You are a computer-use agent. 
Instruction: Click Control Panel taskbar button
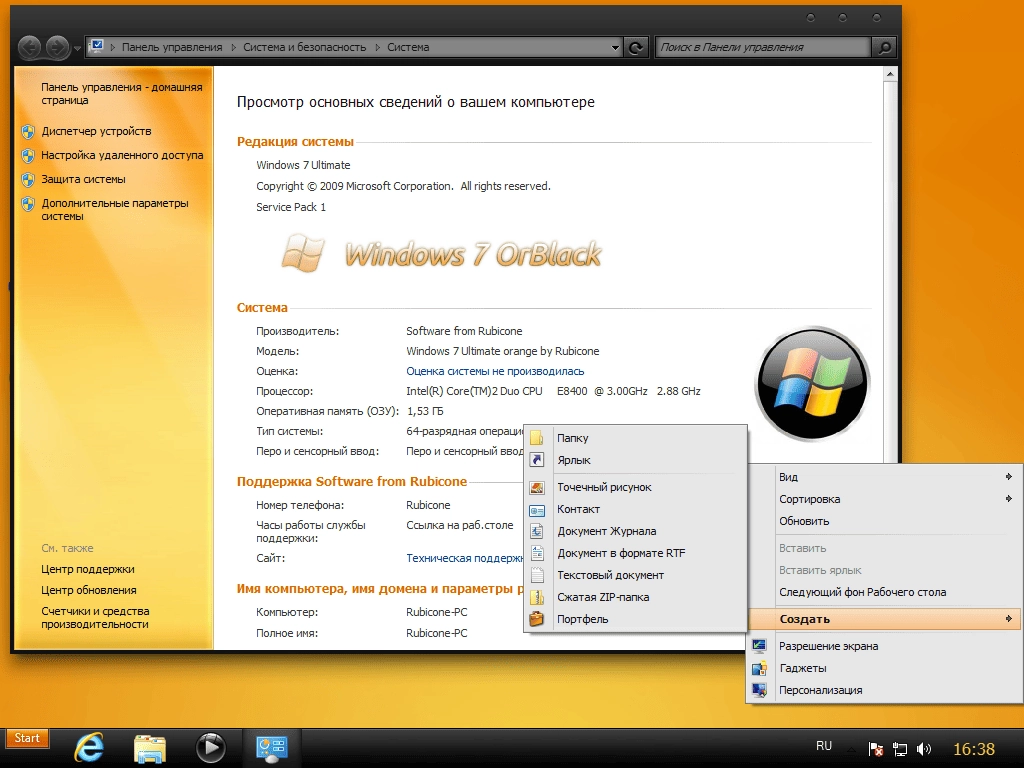tap(272, 748)
